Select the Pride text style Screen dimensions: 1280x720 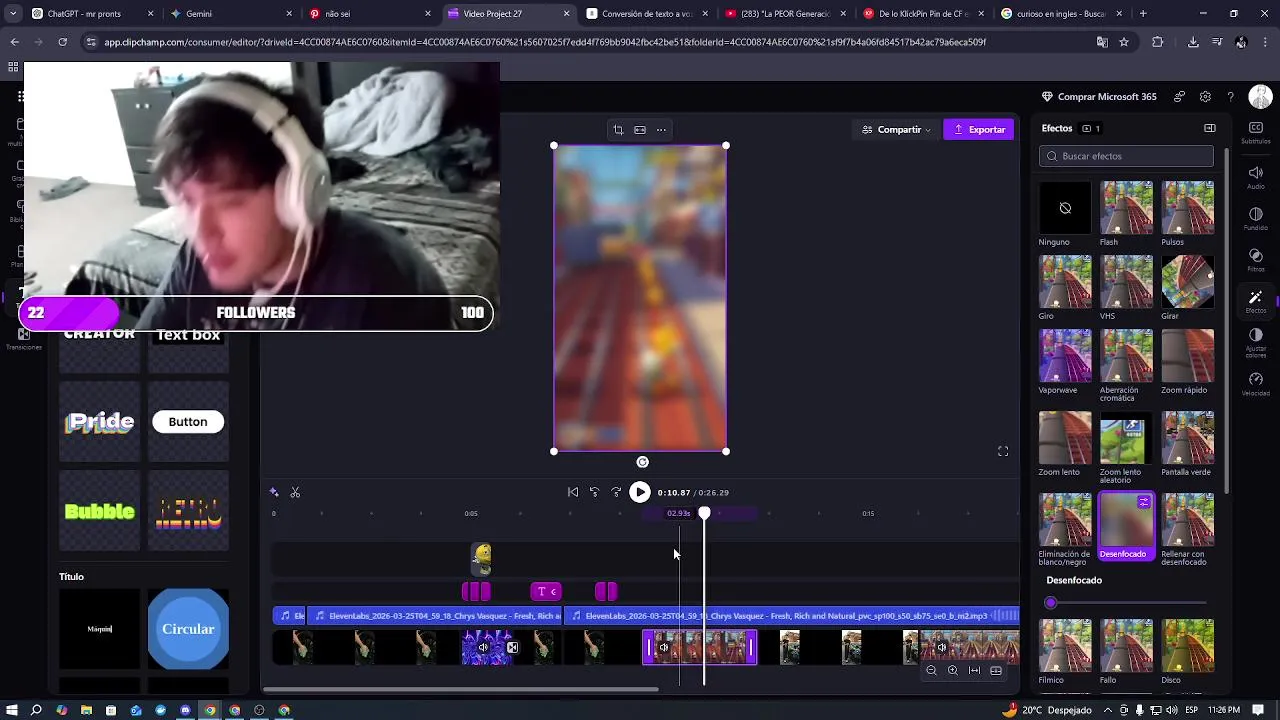(100, 422)
